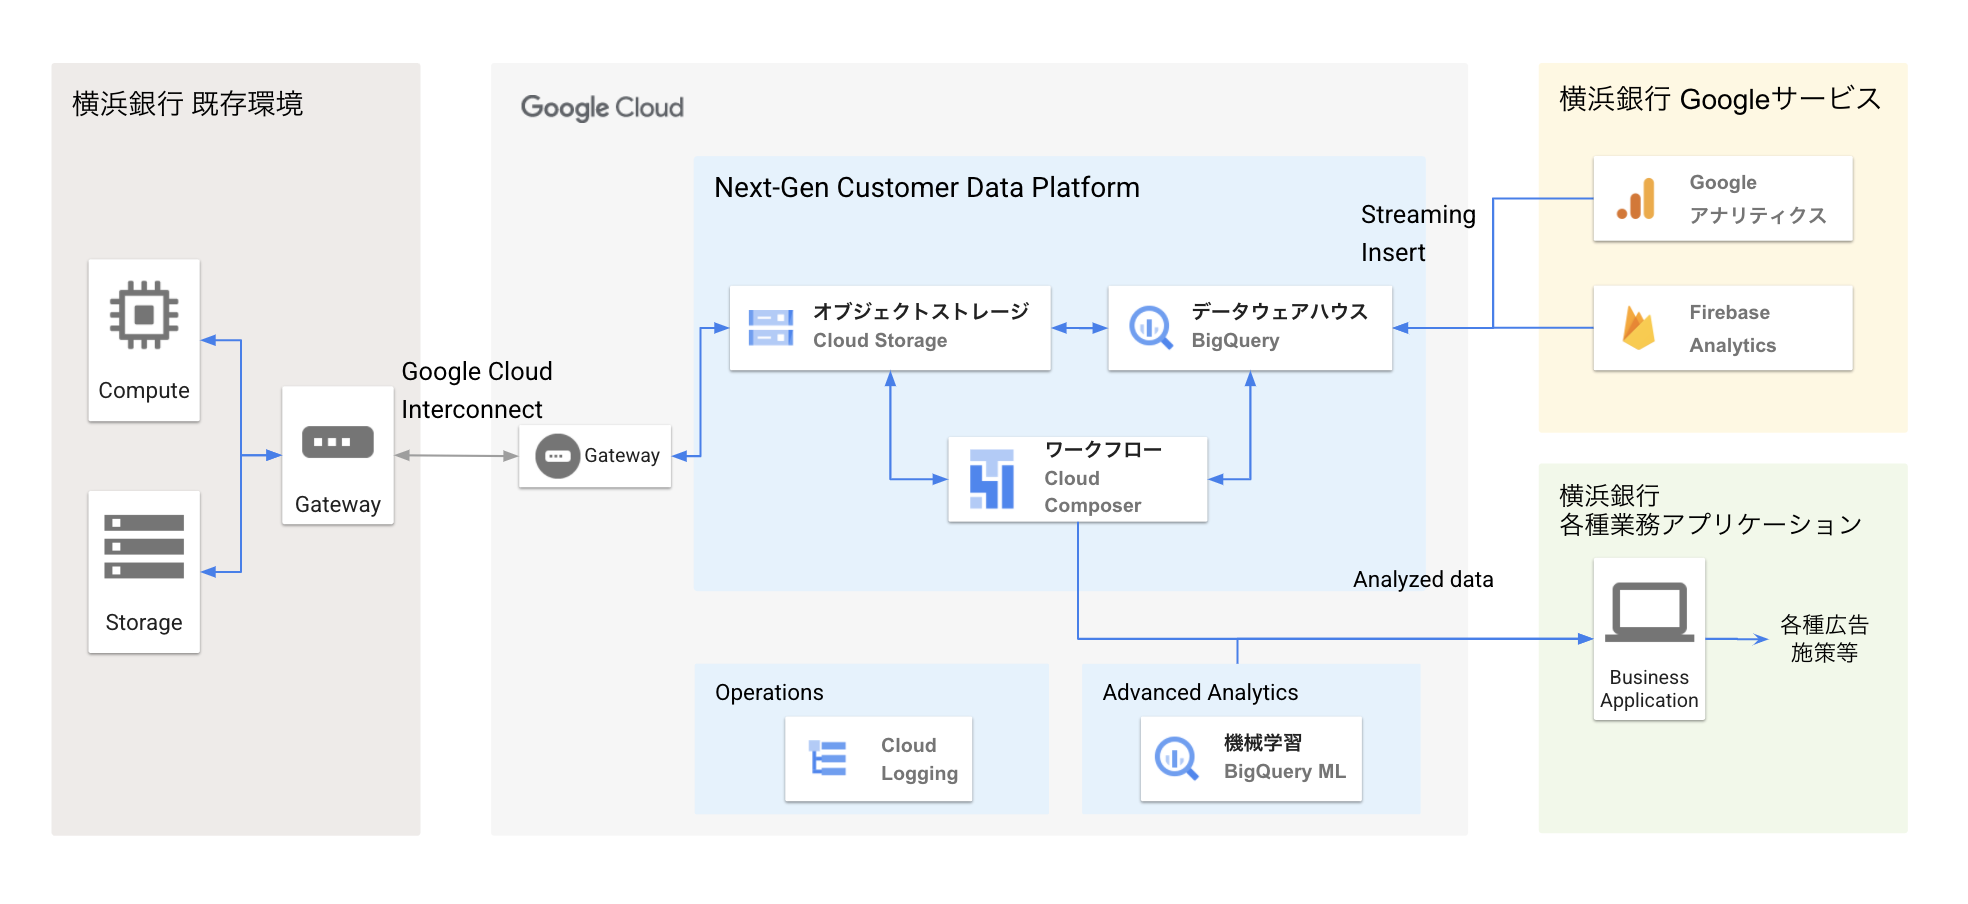
Task: Click the BigQuery ML magnifier icon
Action: [x=1176, y=759]
